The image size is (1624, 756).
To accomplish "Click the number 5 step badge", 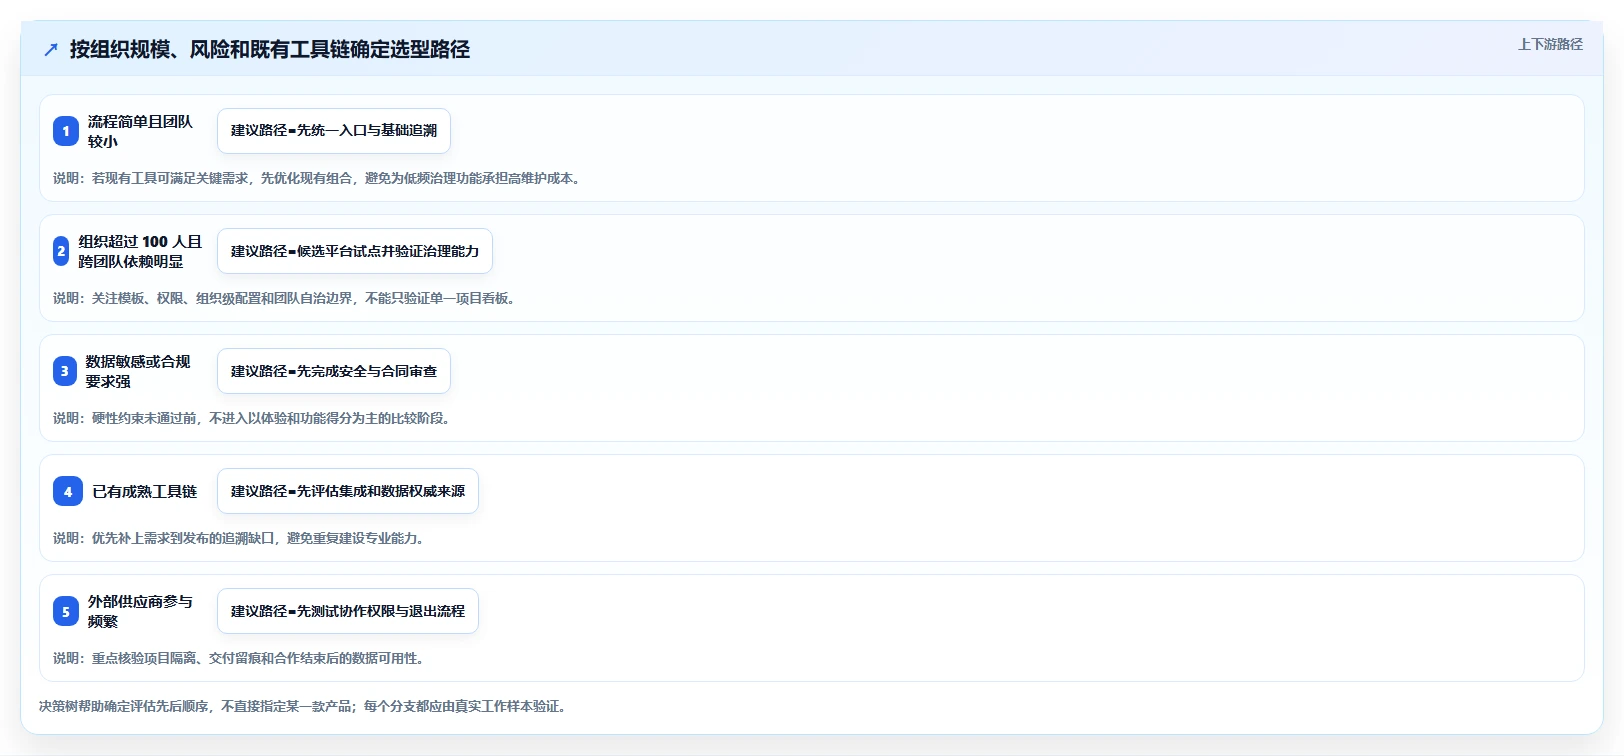I will 66,611.
